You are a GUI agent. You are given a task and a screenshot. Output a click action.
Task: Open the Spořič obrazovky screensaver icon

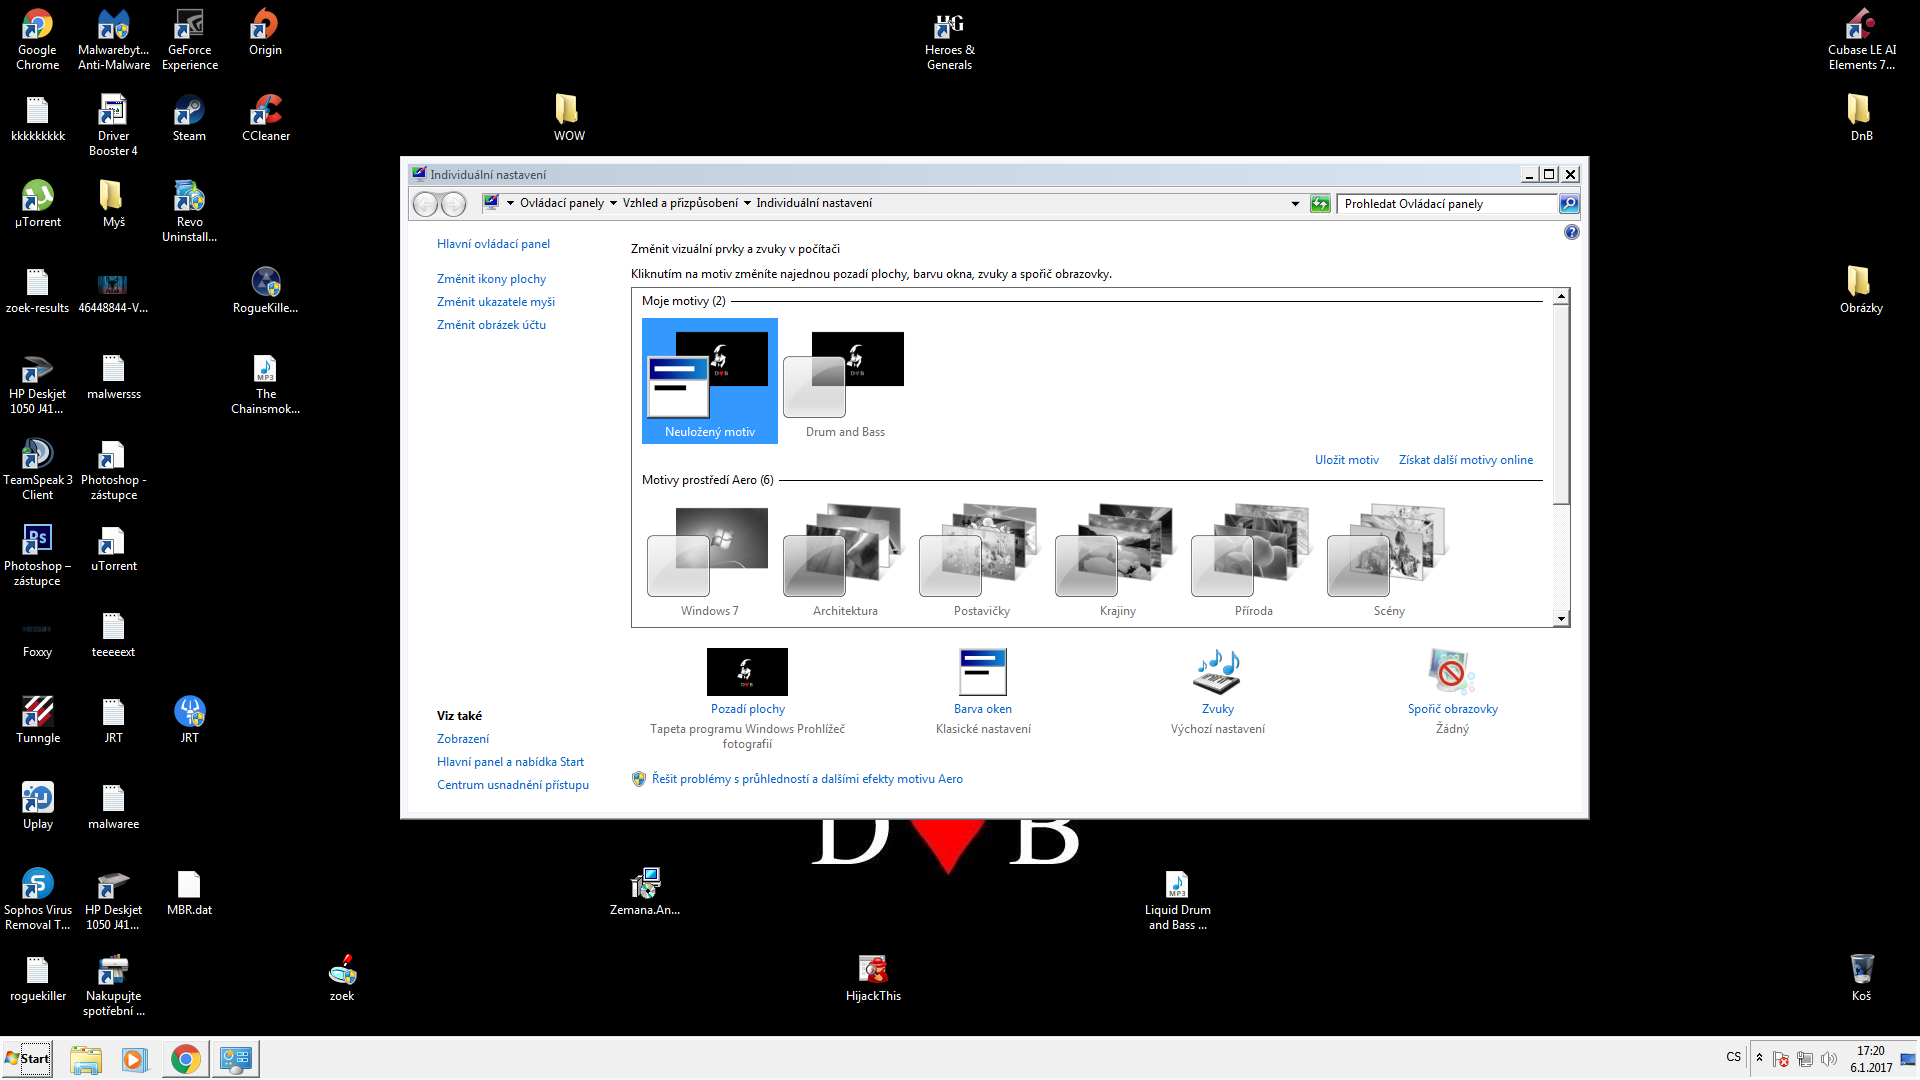(x=1452, y=672)
